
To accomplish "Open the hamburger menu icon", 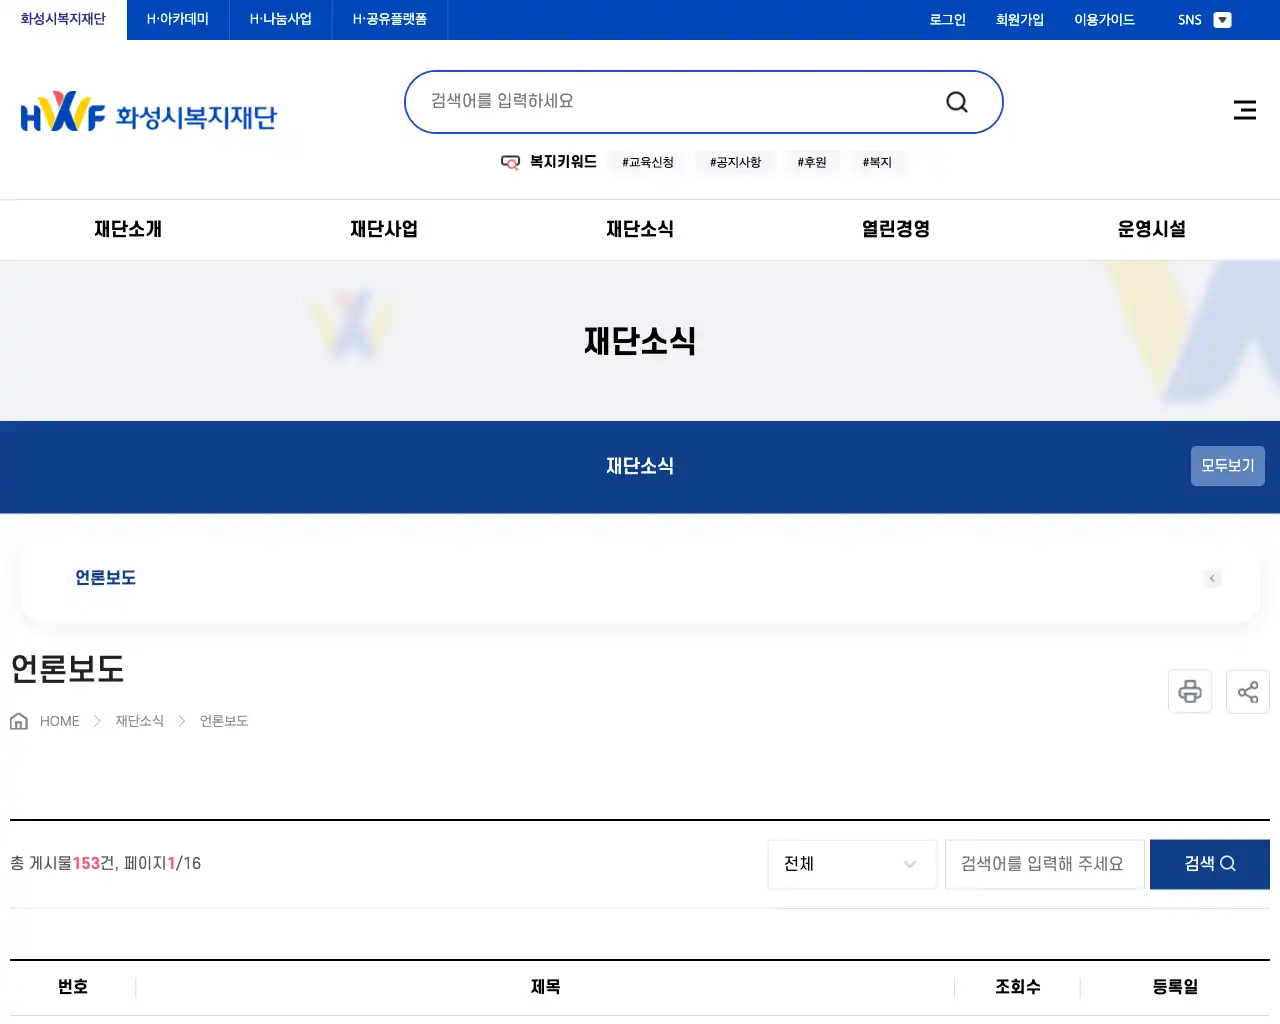I will (1244, 110).
